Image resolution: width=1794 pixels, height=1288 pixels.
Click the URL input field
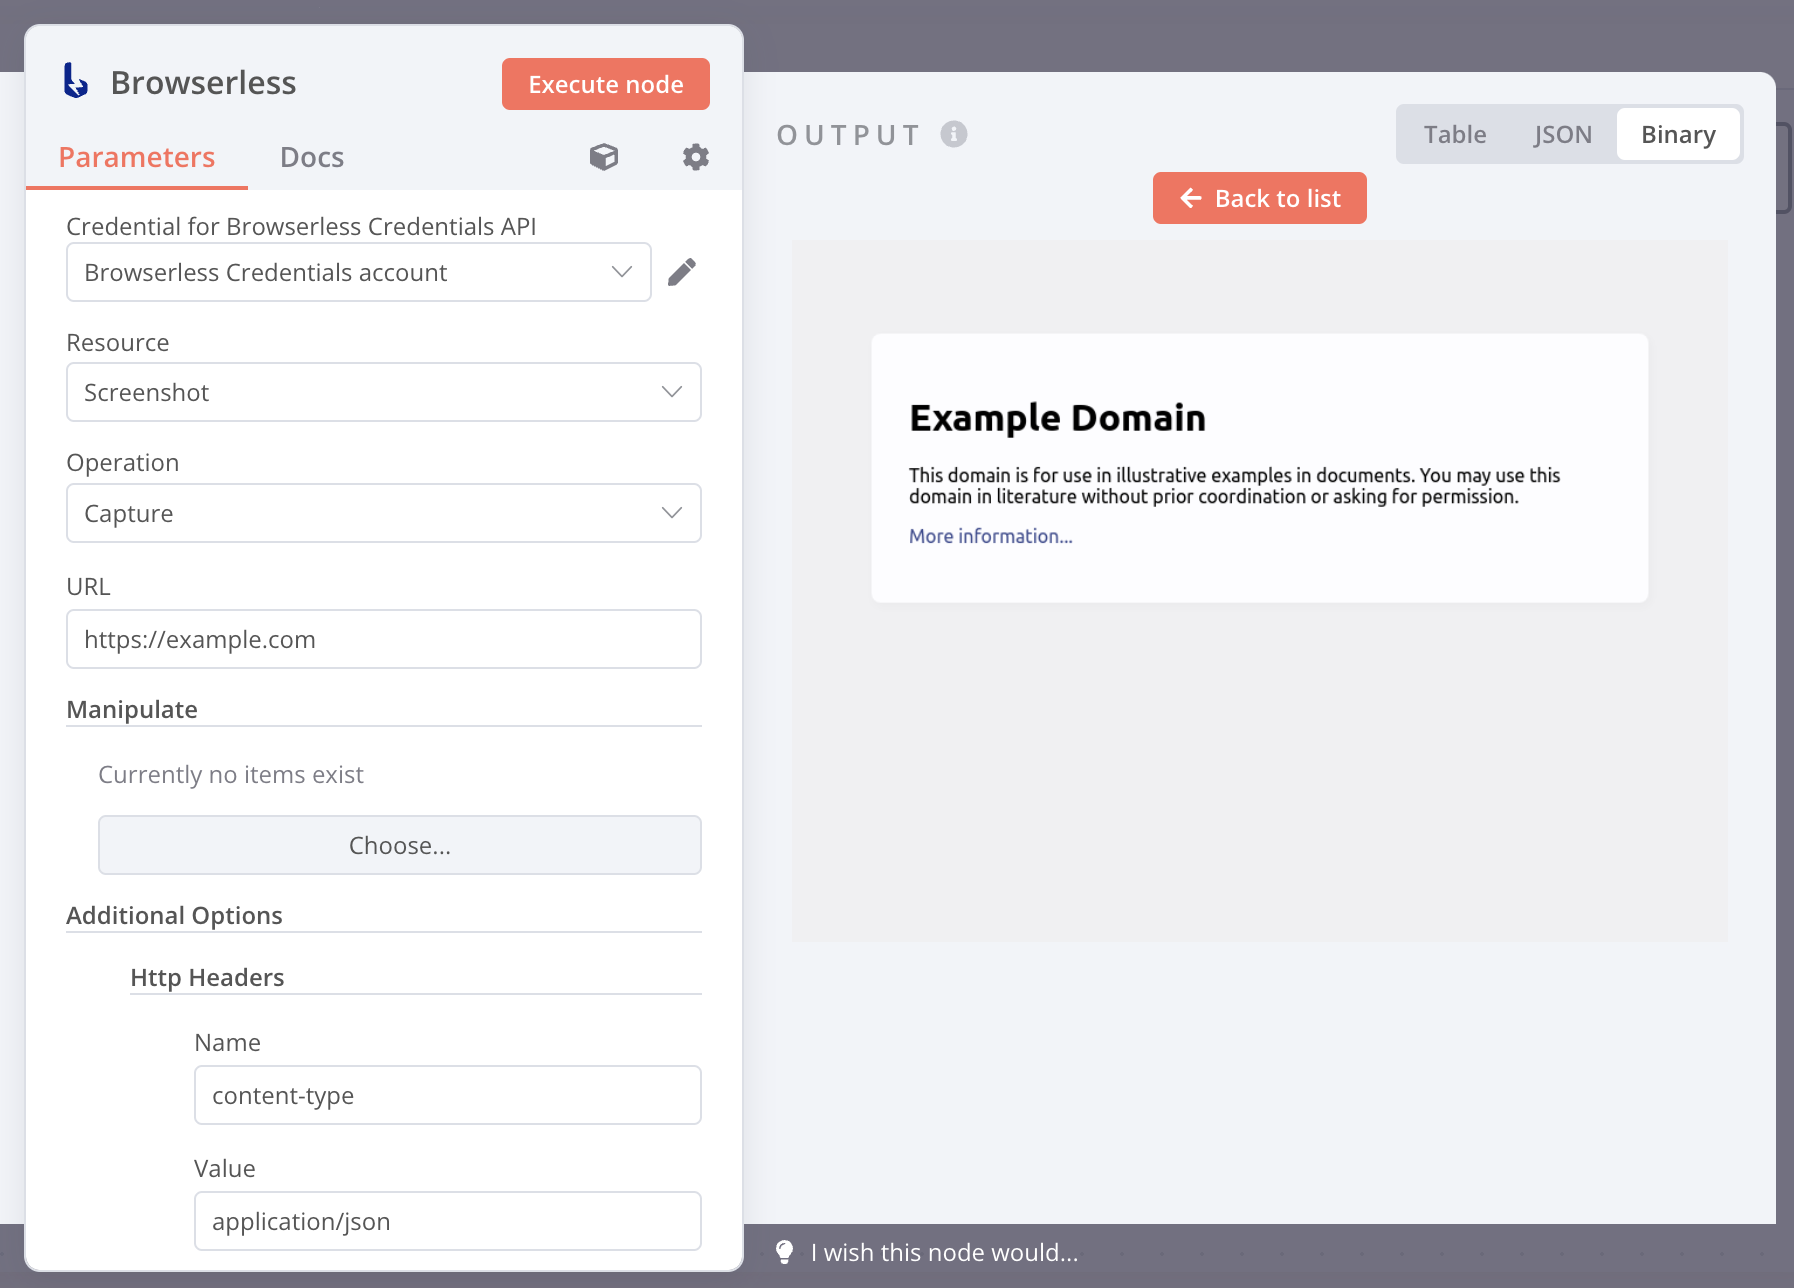[384, 639]
